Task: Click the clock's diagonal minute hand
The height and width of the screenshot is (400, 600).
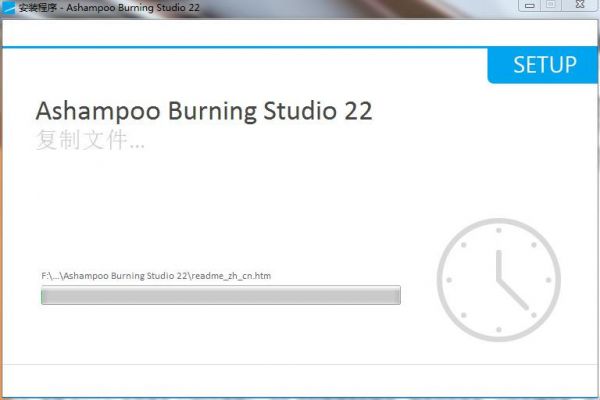Action: pos(513,294)
